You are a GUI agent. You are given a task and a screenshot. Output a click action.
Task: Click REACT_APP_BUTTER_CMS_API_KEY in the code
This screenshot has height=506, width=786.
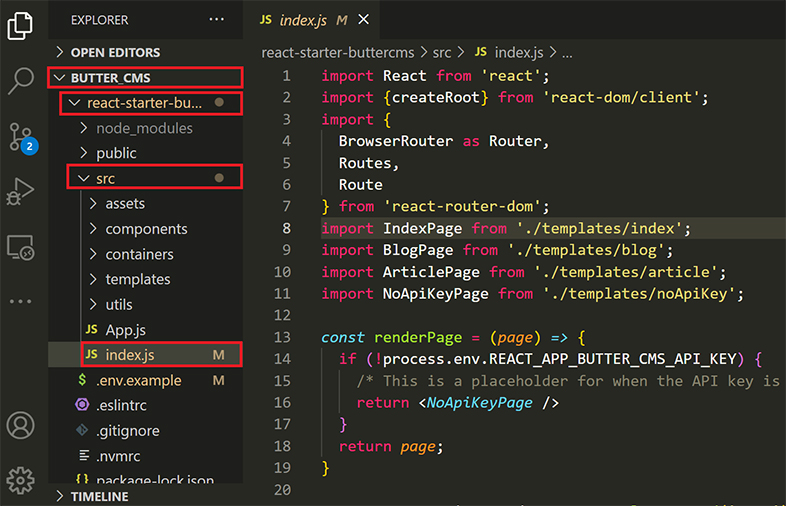(x=613, y=359)
